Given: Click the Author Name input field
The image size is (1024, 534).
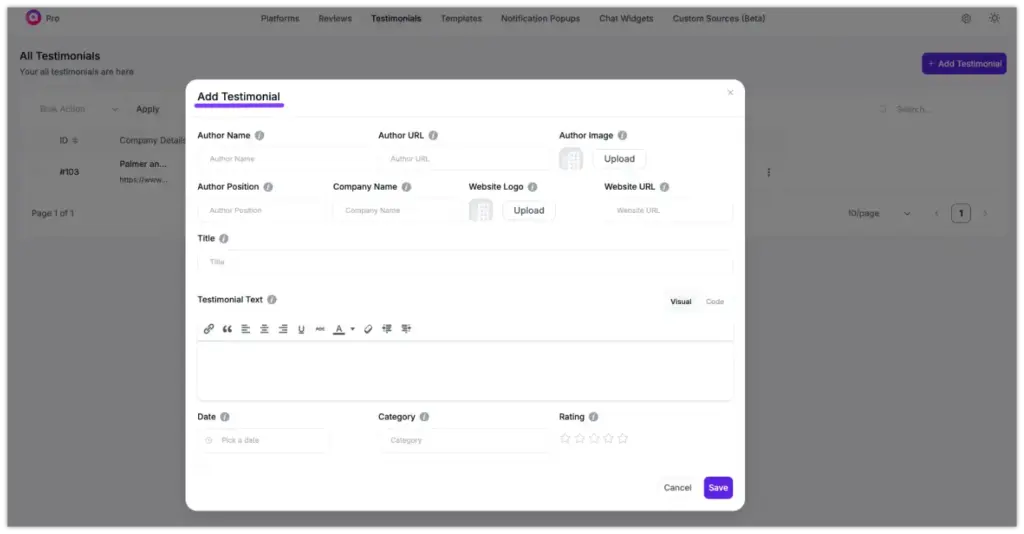Looking at the screenshot, I should pos(283,159).
